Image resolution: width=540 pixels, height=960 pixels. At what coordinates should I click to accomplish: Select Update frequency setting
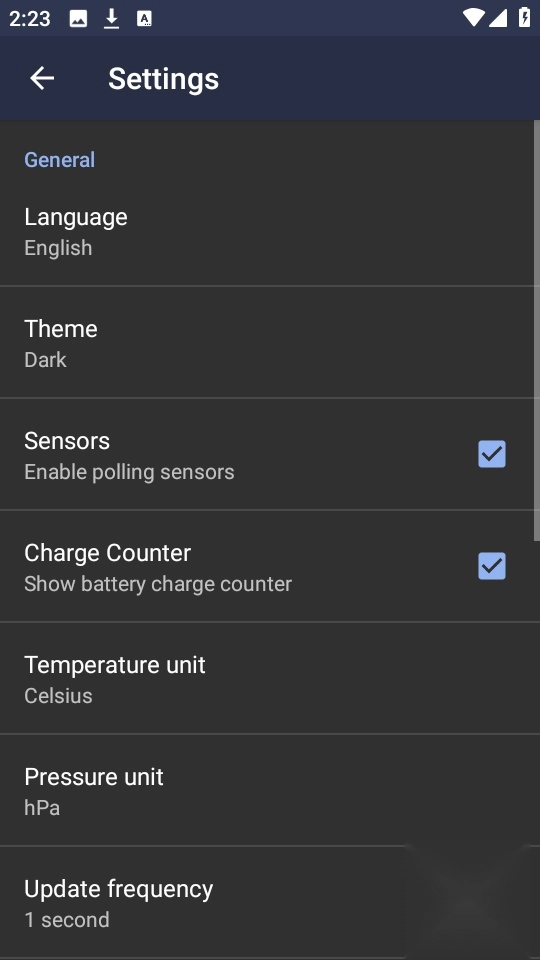click(x=267, y=902)
